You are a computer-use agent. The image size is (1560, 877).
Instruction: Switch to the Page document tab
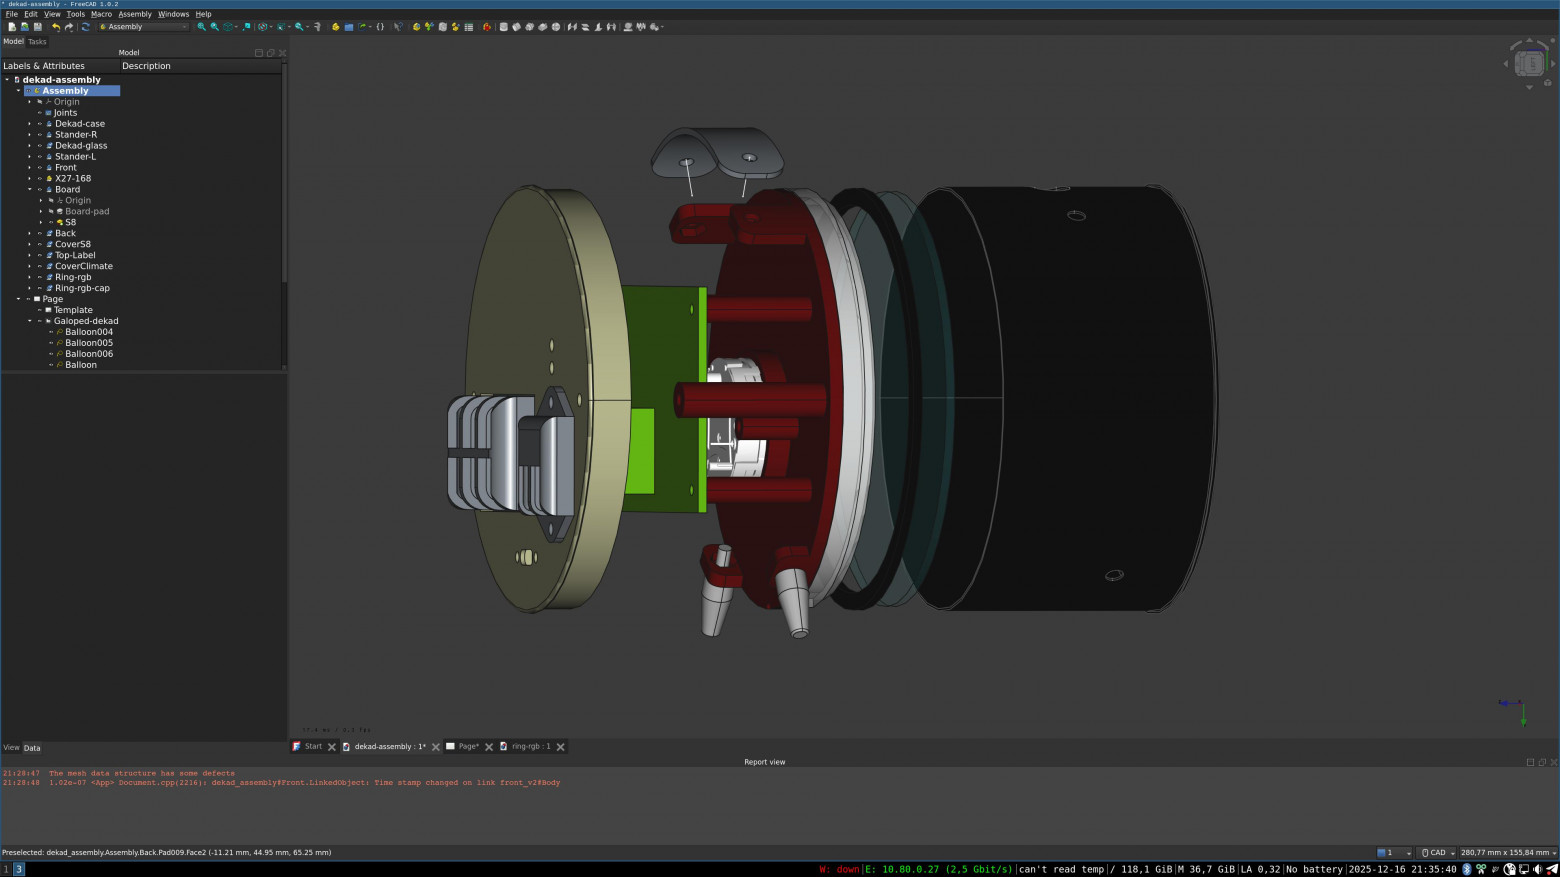pos(467,747)
